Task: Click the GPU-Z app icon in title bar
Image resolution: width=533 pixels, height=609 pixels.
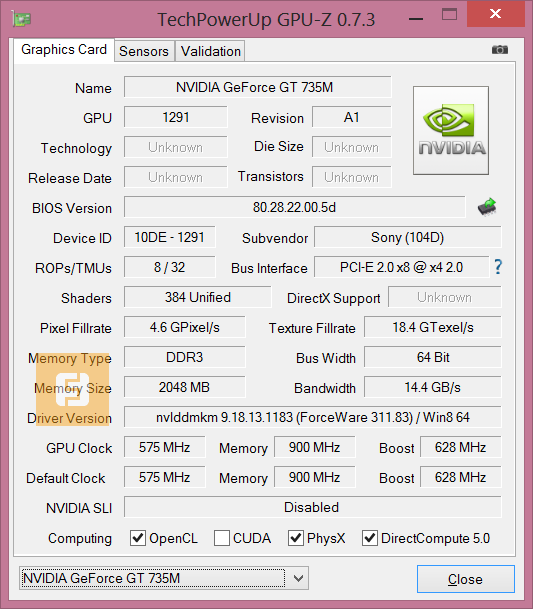Action: [x=21, y=19]
